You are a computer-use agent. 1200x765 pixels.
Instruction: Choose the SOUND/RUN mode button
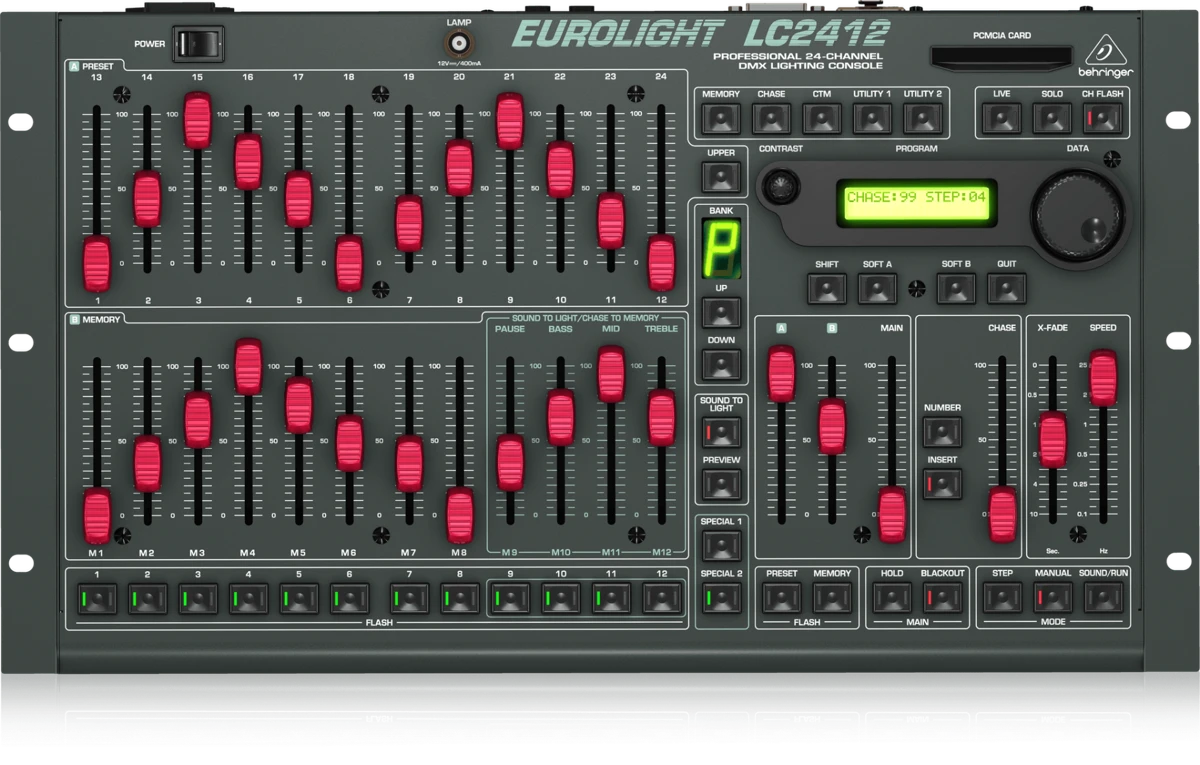click(x=1102, y=598)
